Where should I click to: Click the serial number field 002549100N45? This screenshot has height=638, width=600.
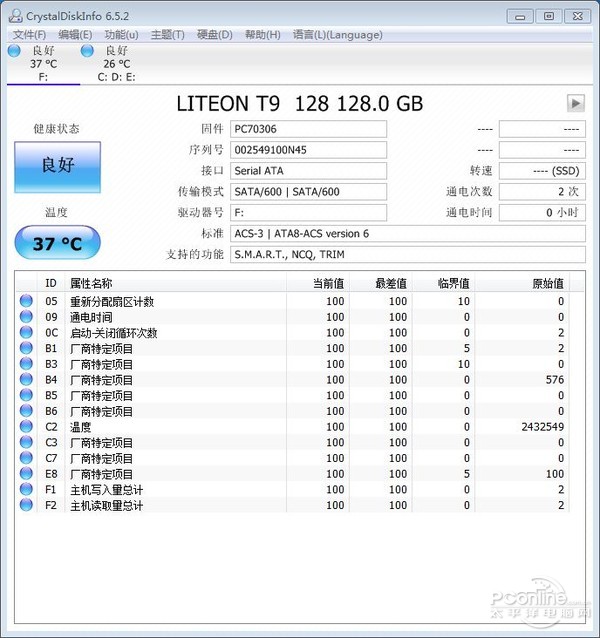click(308, 150)
